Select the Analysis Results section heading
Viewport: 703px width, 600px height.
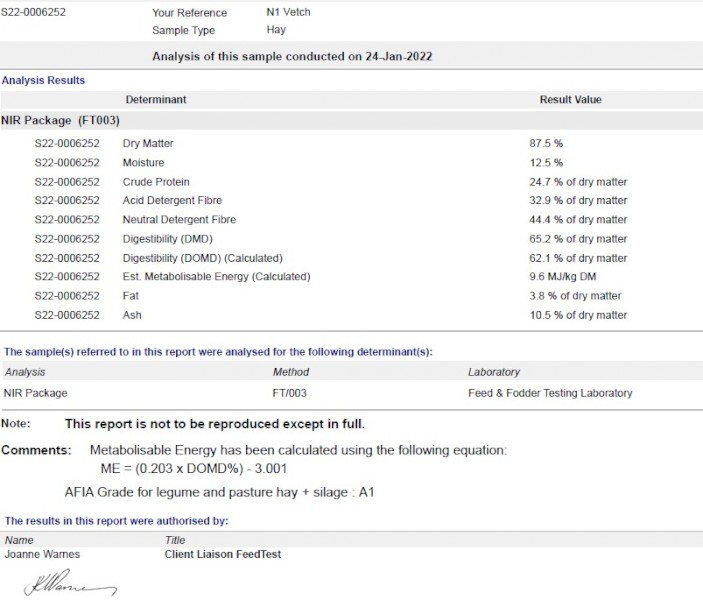point(44,80)
